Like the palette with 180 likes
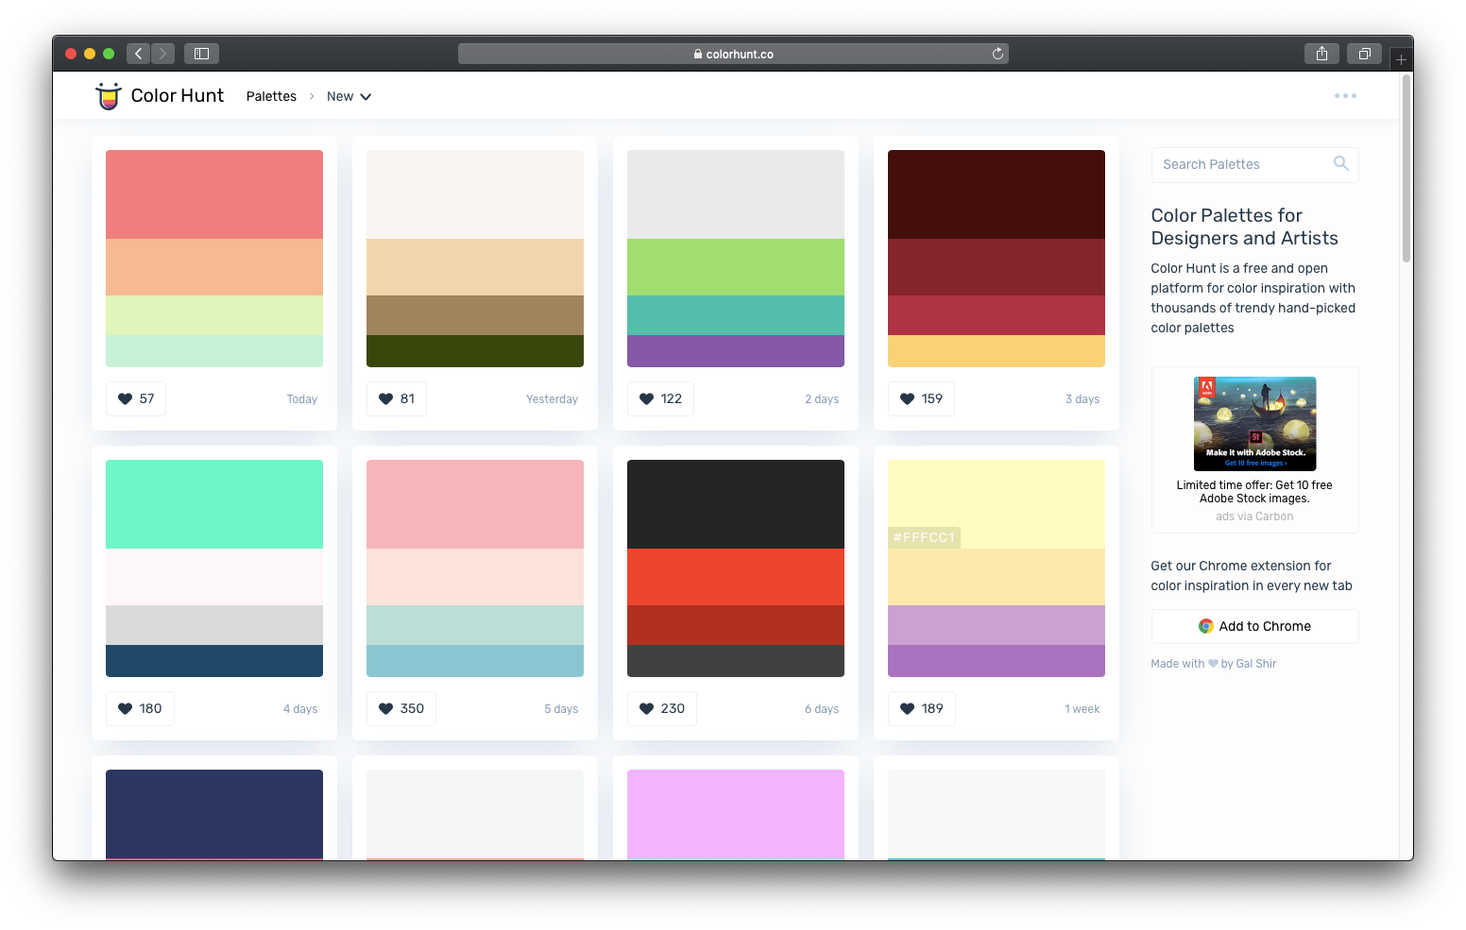The height and width of the screenshot is (930, 1466). point(140,709)
